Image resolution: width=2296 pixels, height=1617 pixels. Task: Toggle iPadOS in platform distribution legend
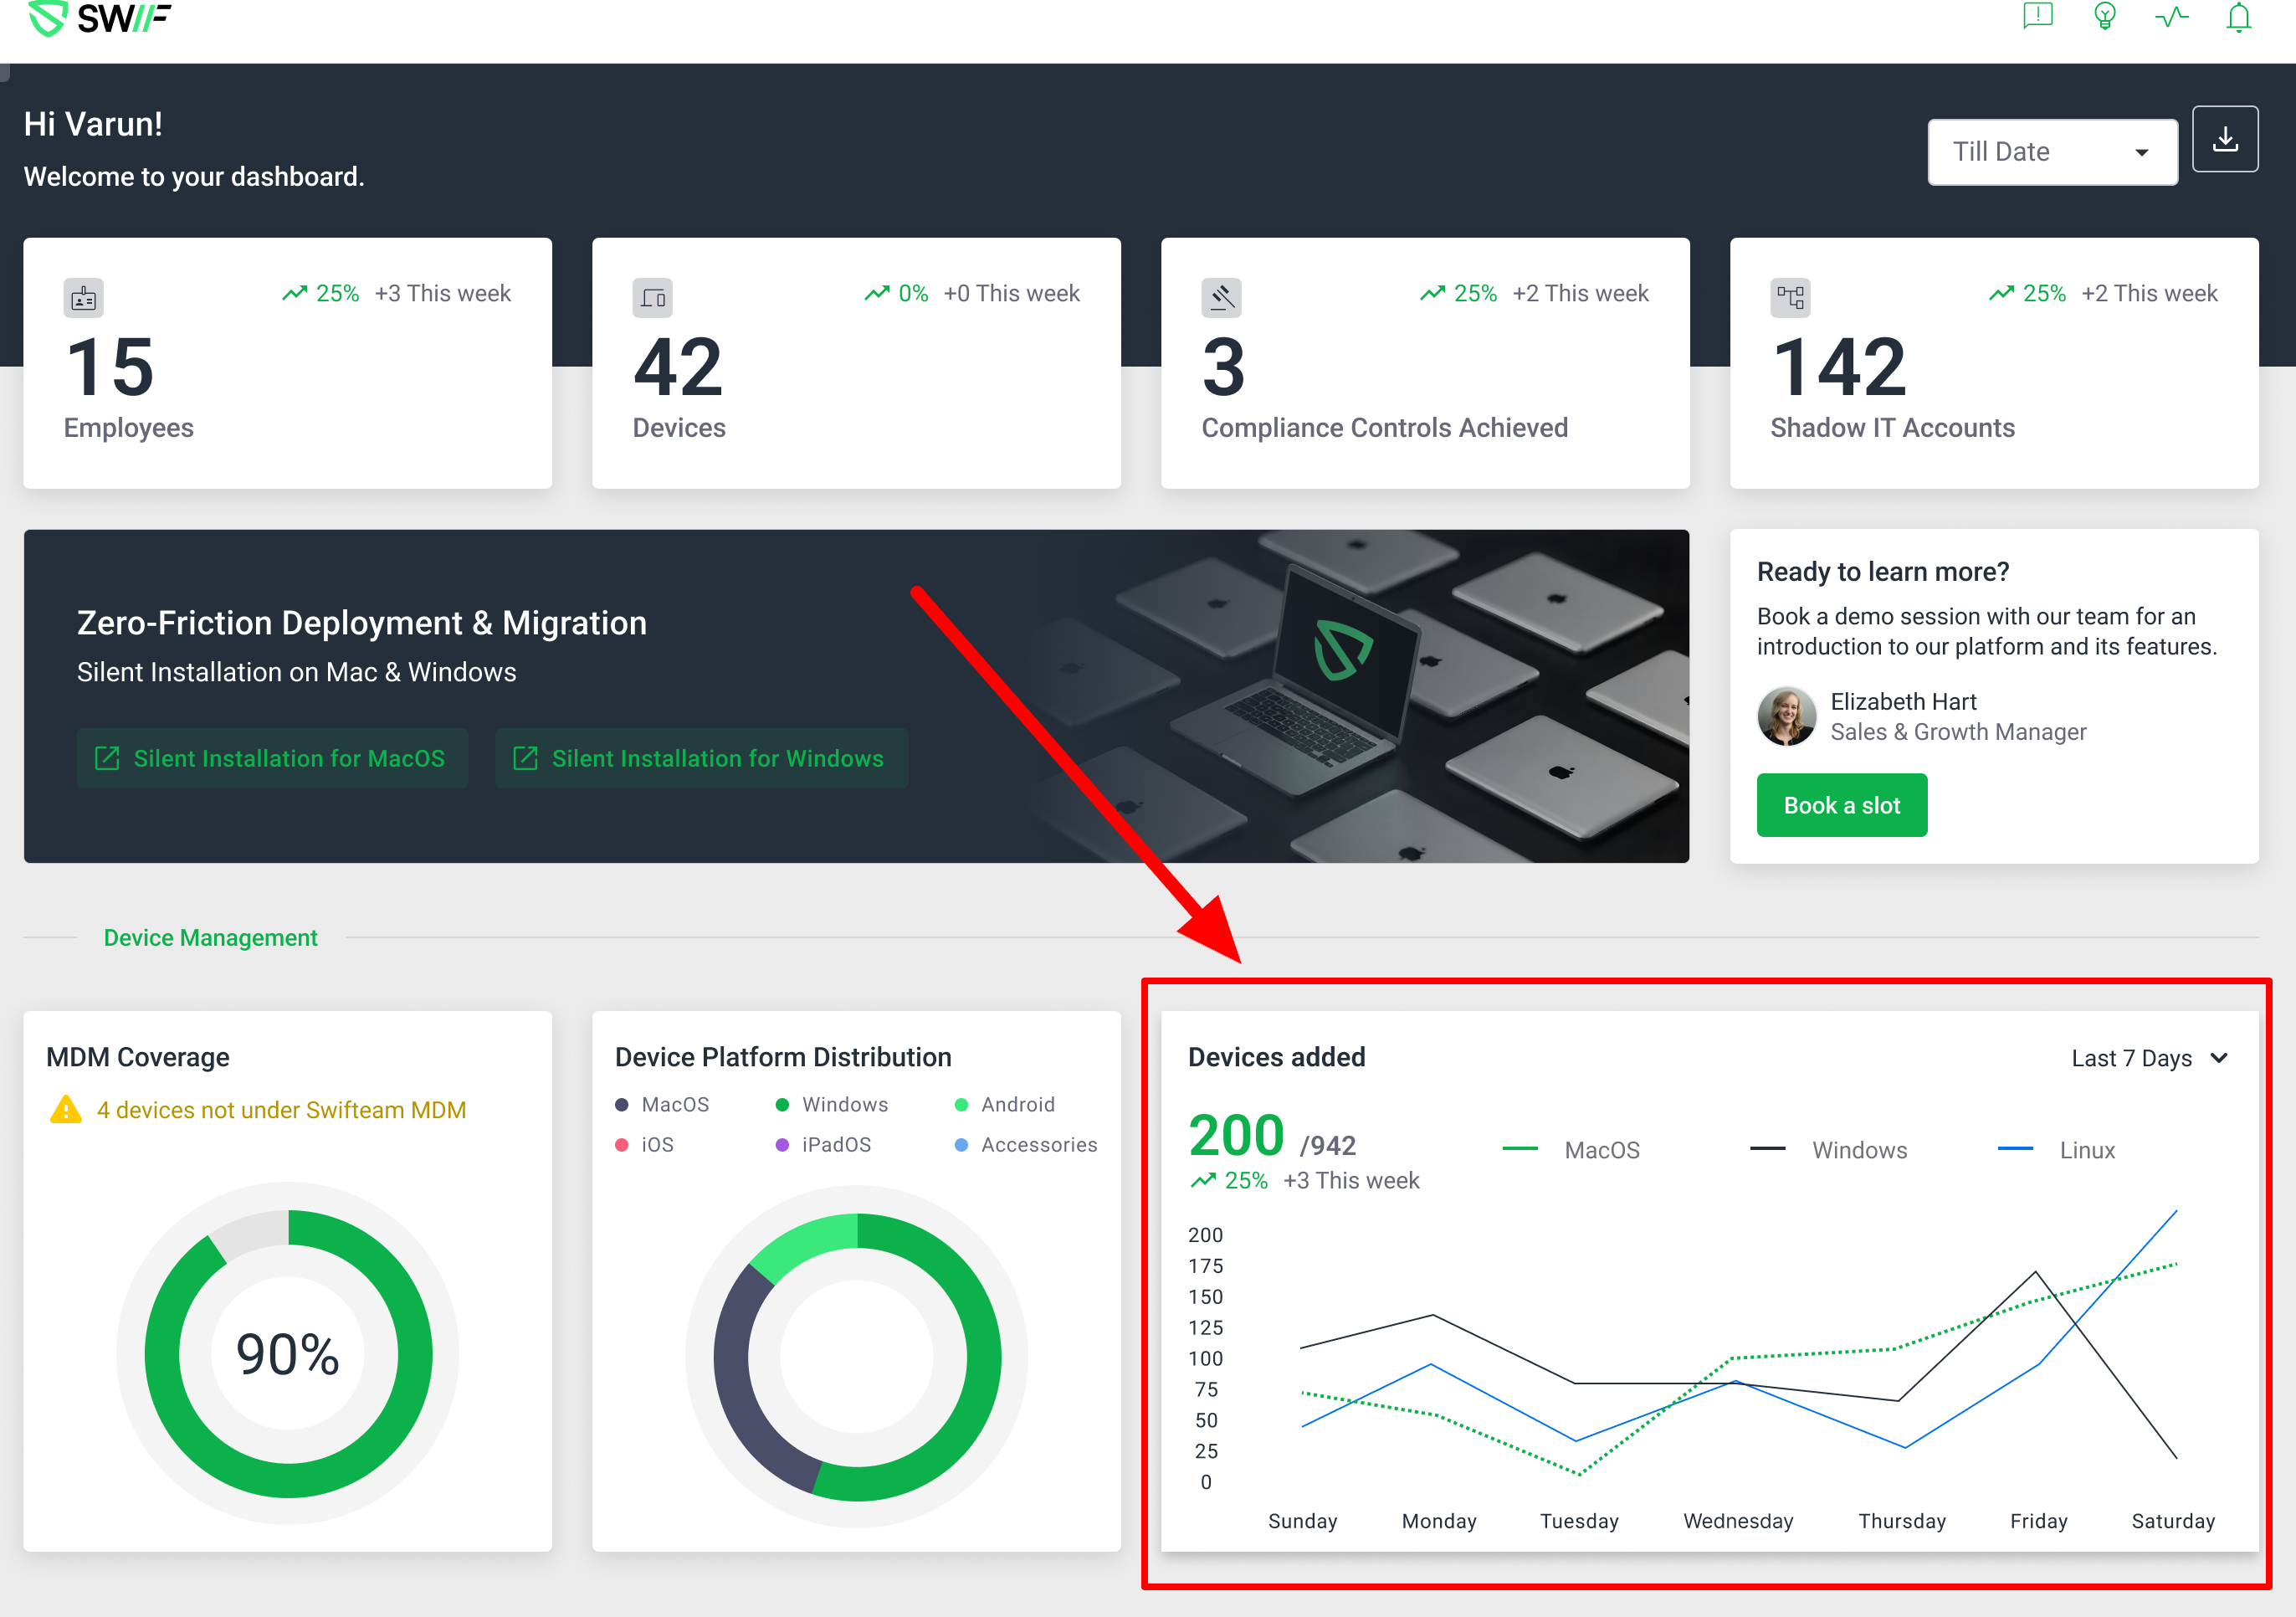point(835,1145)
